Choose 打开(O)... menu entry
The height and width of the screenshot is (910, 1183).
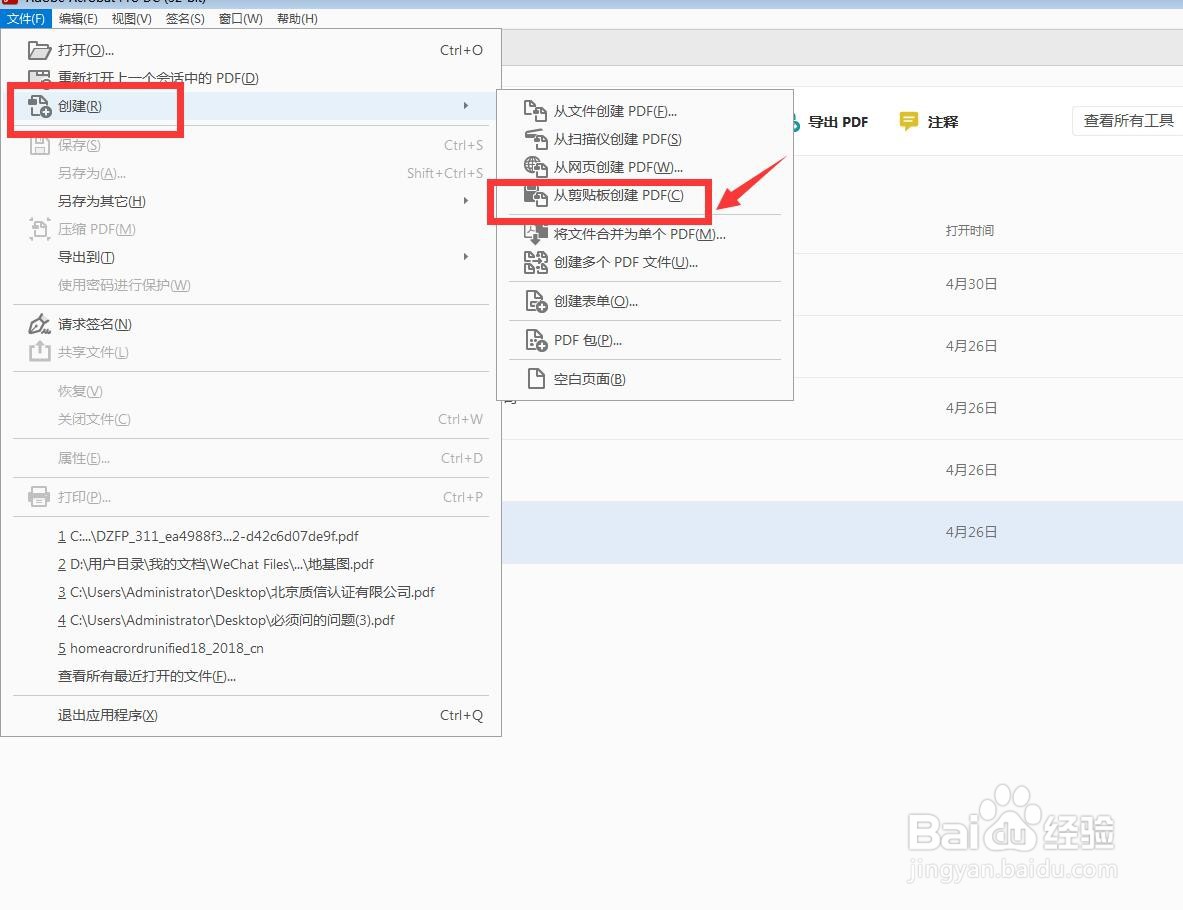pyautogui.click(x=250, y=51)
